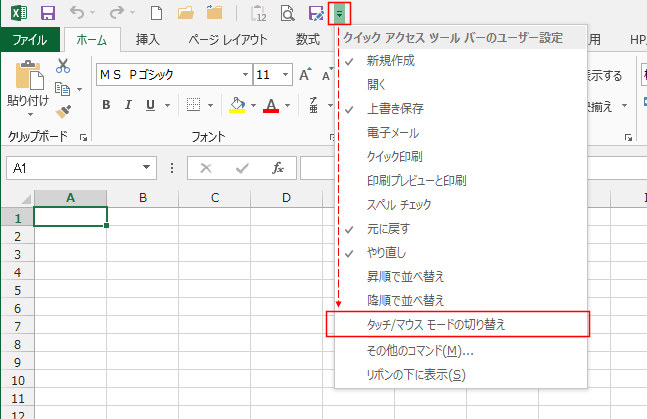647x419 pixels.
Task: Uncheck 上書き保存 in the menu
Action: pyautogui.click(x=461, y=109)
